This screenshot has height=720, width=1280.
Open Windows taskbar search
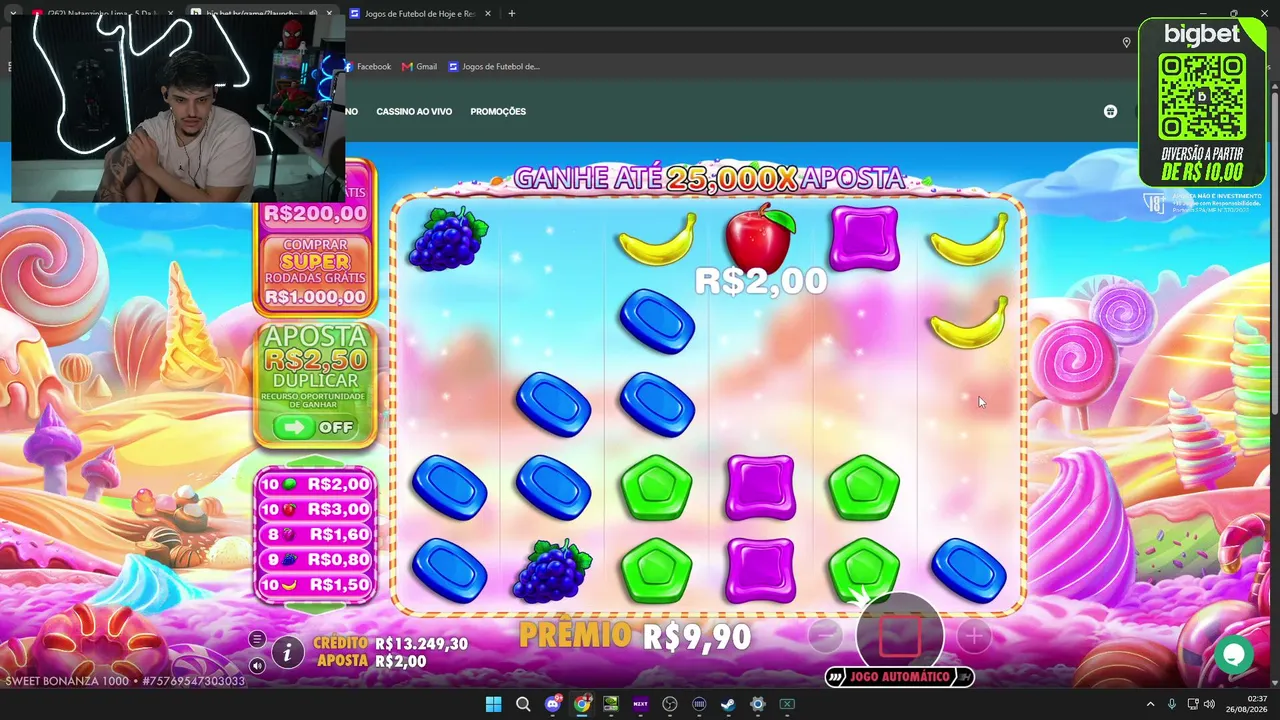tap(523, 704)
